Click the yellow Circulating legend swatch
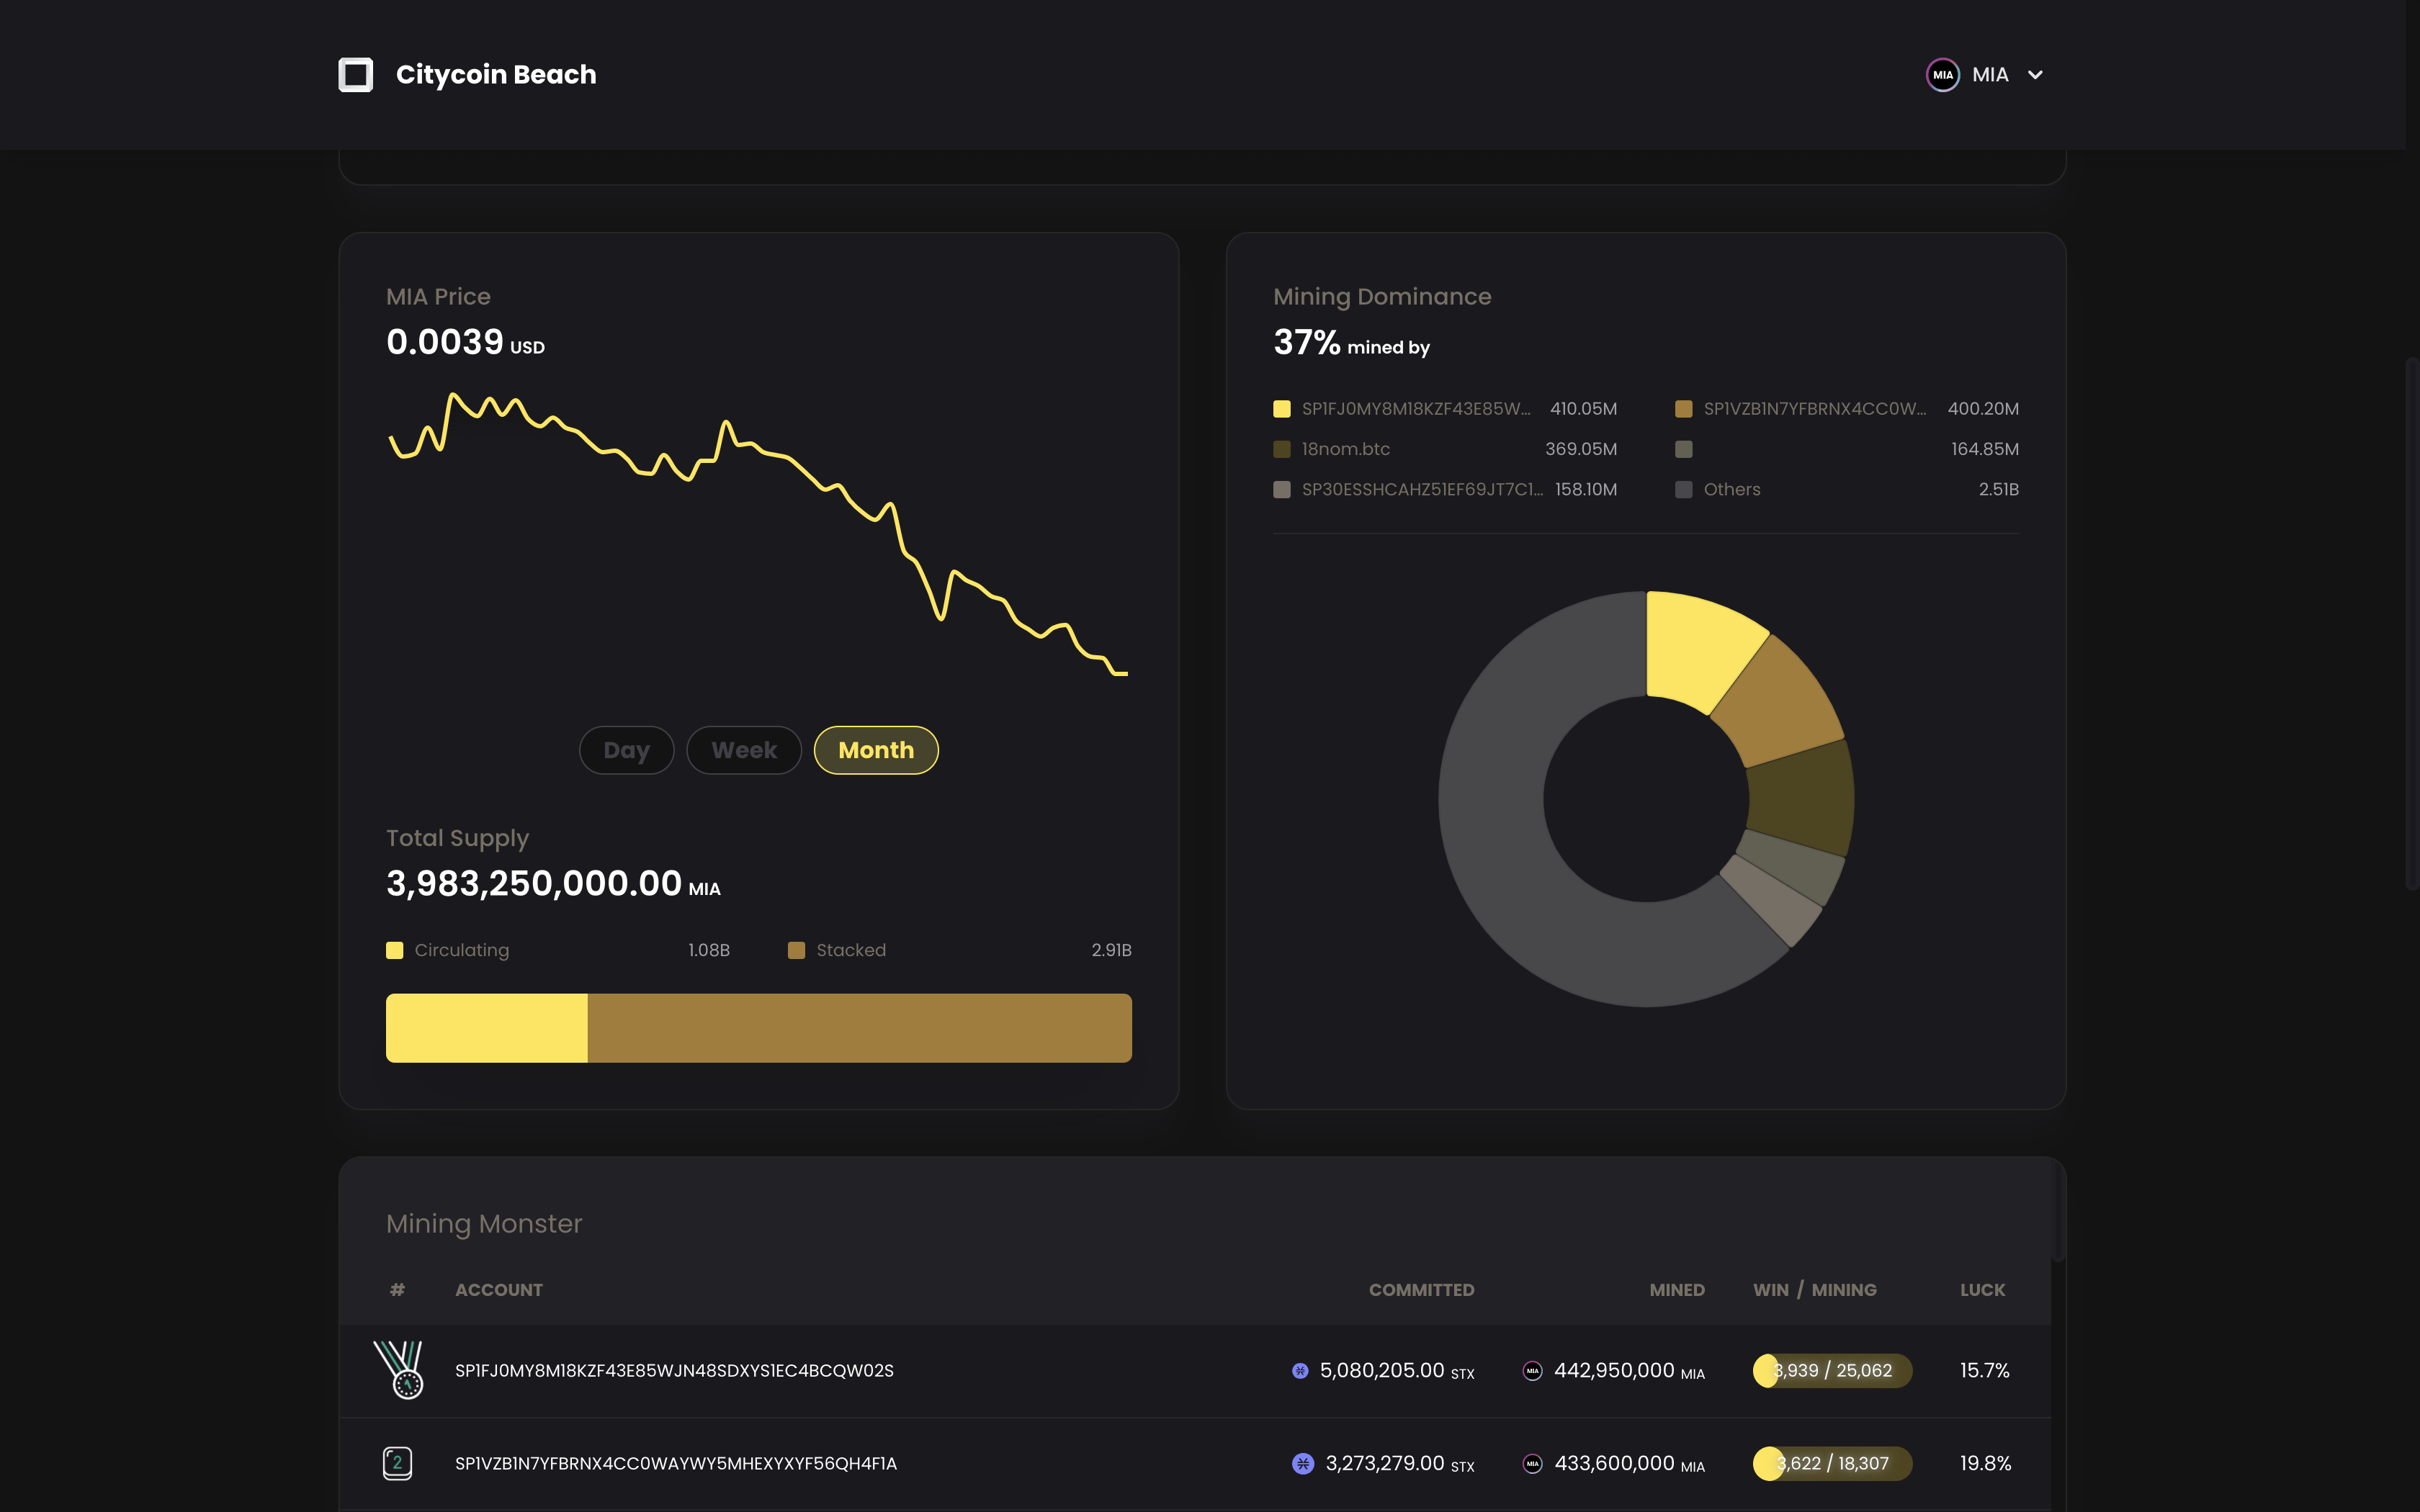Viewport: 2420px width, 1512px height. pos(395,950)
